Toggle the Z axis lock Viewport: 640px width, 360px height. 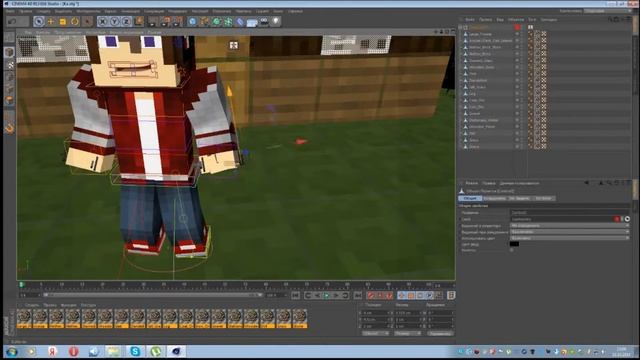tap(126, 21)
